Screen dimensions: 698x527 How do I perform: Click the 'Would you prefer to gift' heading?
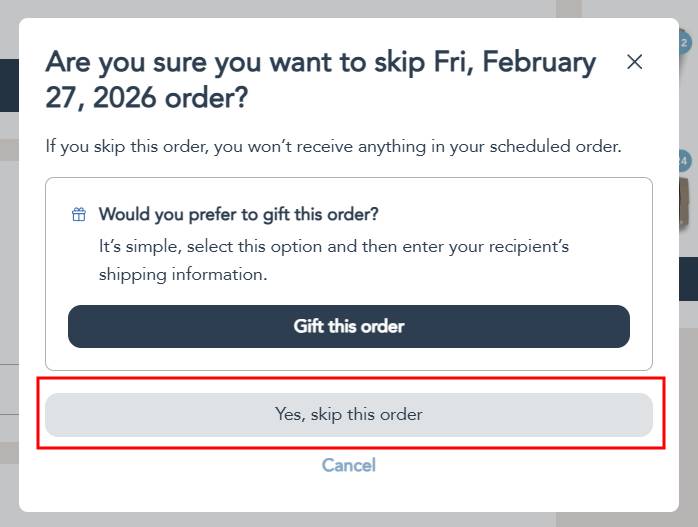point(238,214)
